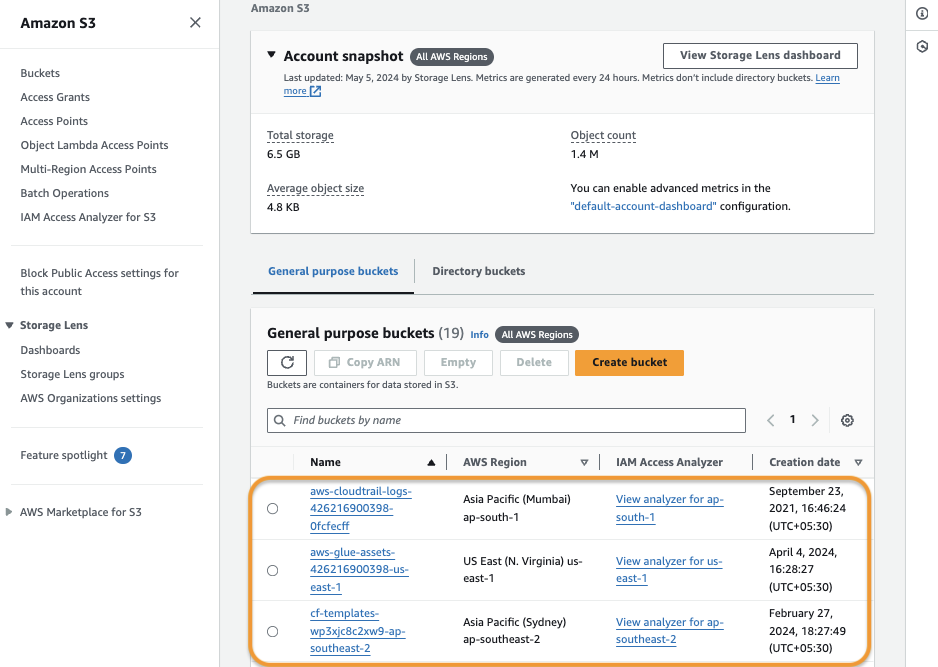The height and width of the screenshot is (667, 938).
Task: Click Info link beside General purpose buckets
Action: click(479, 335)
